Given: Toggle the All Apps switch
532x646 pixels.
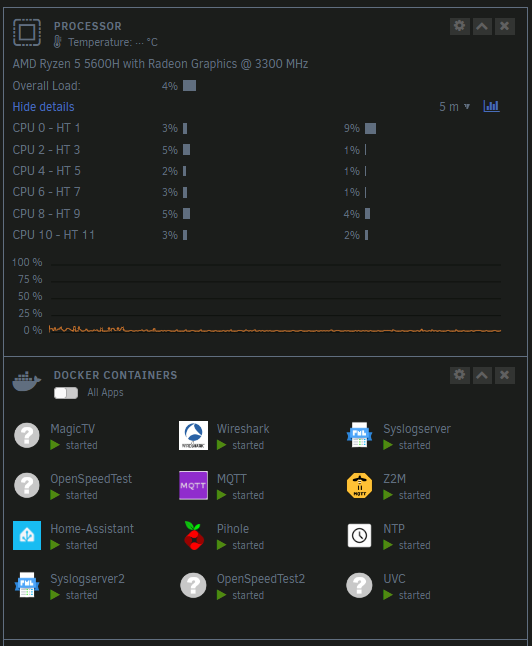Looking at the screenshot, I should coord(66,393).
